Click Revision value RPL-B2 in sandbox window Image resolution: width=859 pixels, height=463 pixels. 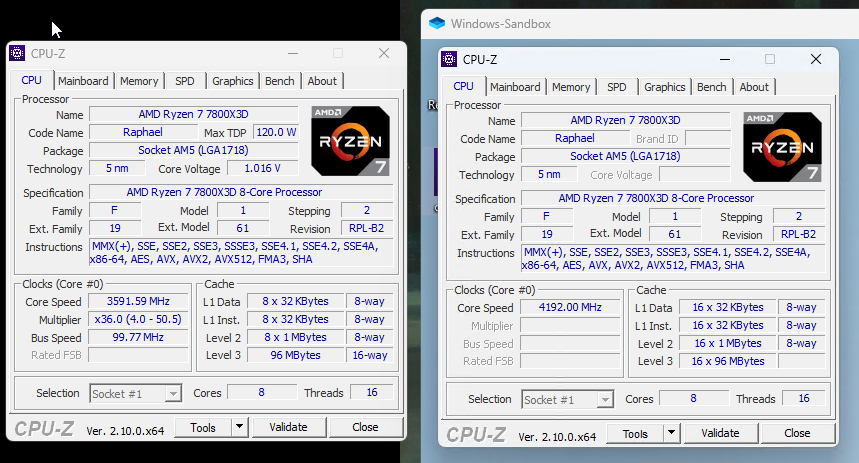coord(798,234)
